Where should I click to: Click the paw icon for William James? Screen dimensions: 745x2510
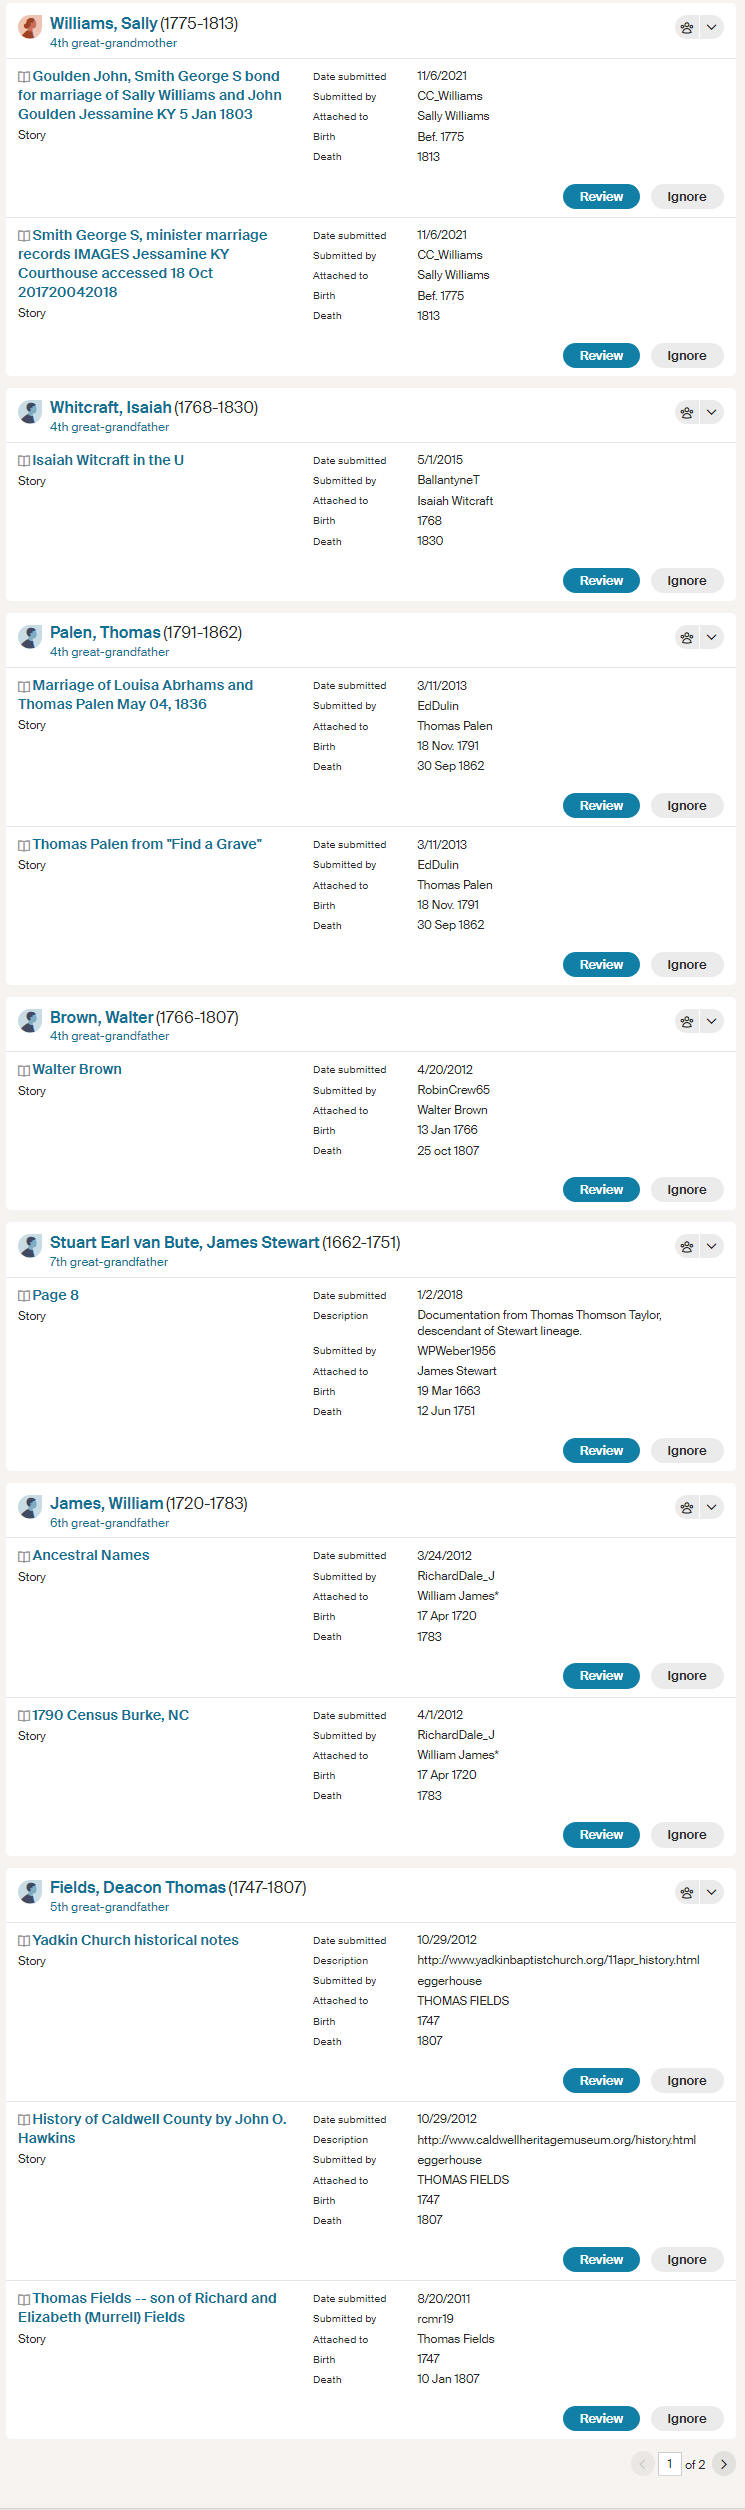[687, 1507]
